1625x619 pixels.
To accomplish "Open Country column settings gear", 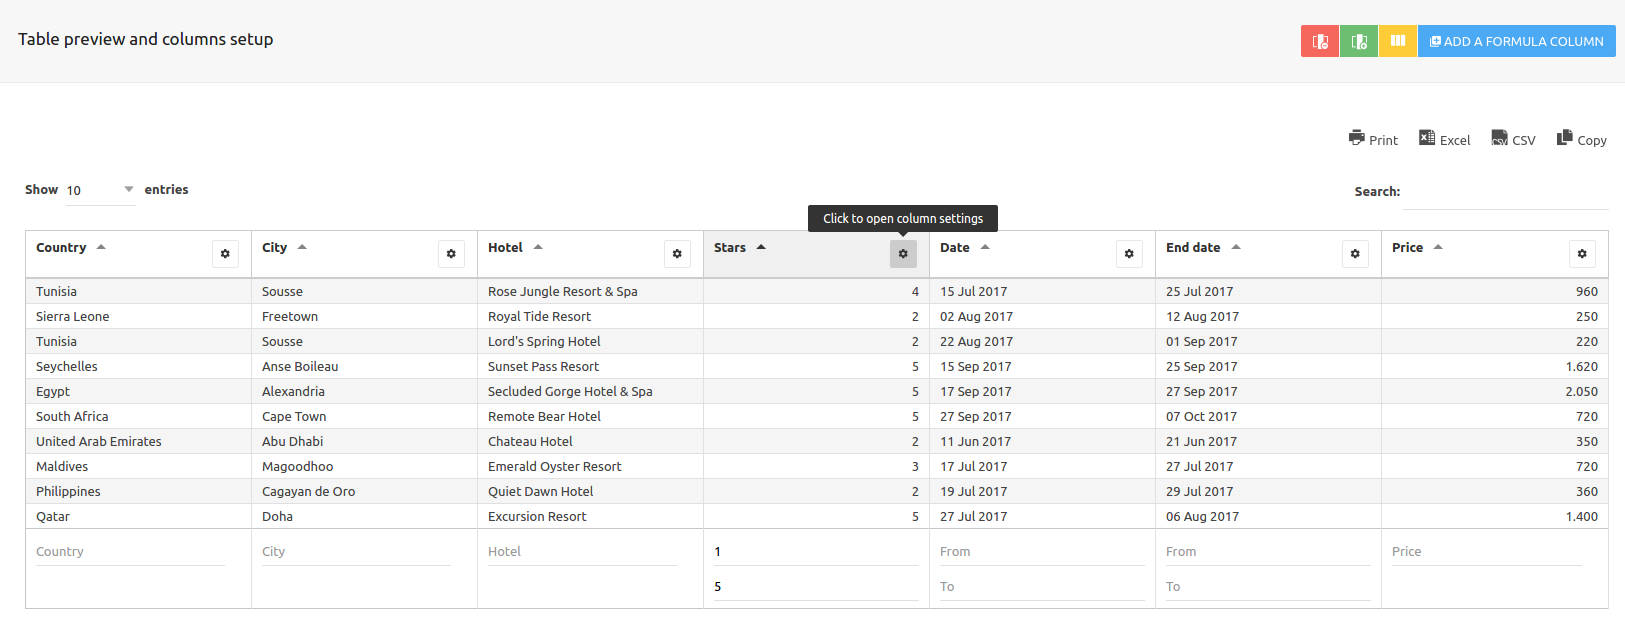I will click(x=225, y=254).
